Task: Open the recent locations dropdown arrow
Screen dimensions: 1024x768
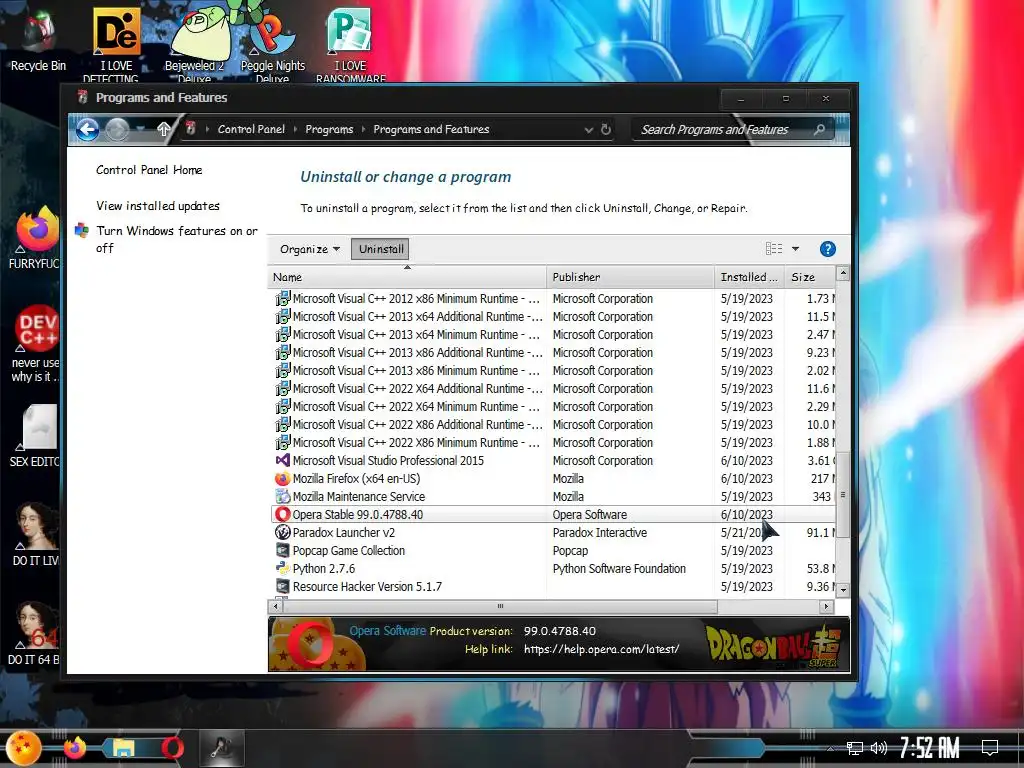Action: tap(141, 129)
